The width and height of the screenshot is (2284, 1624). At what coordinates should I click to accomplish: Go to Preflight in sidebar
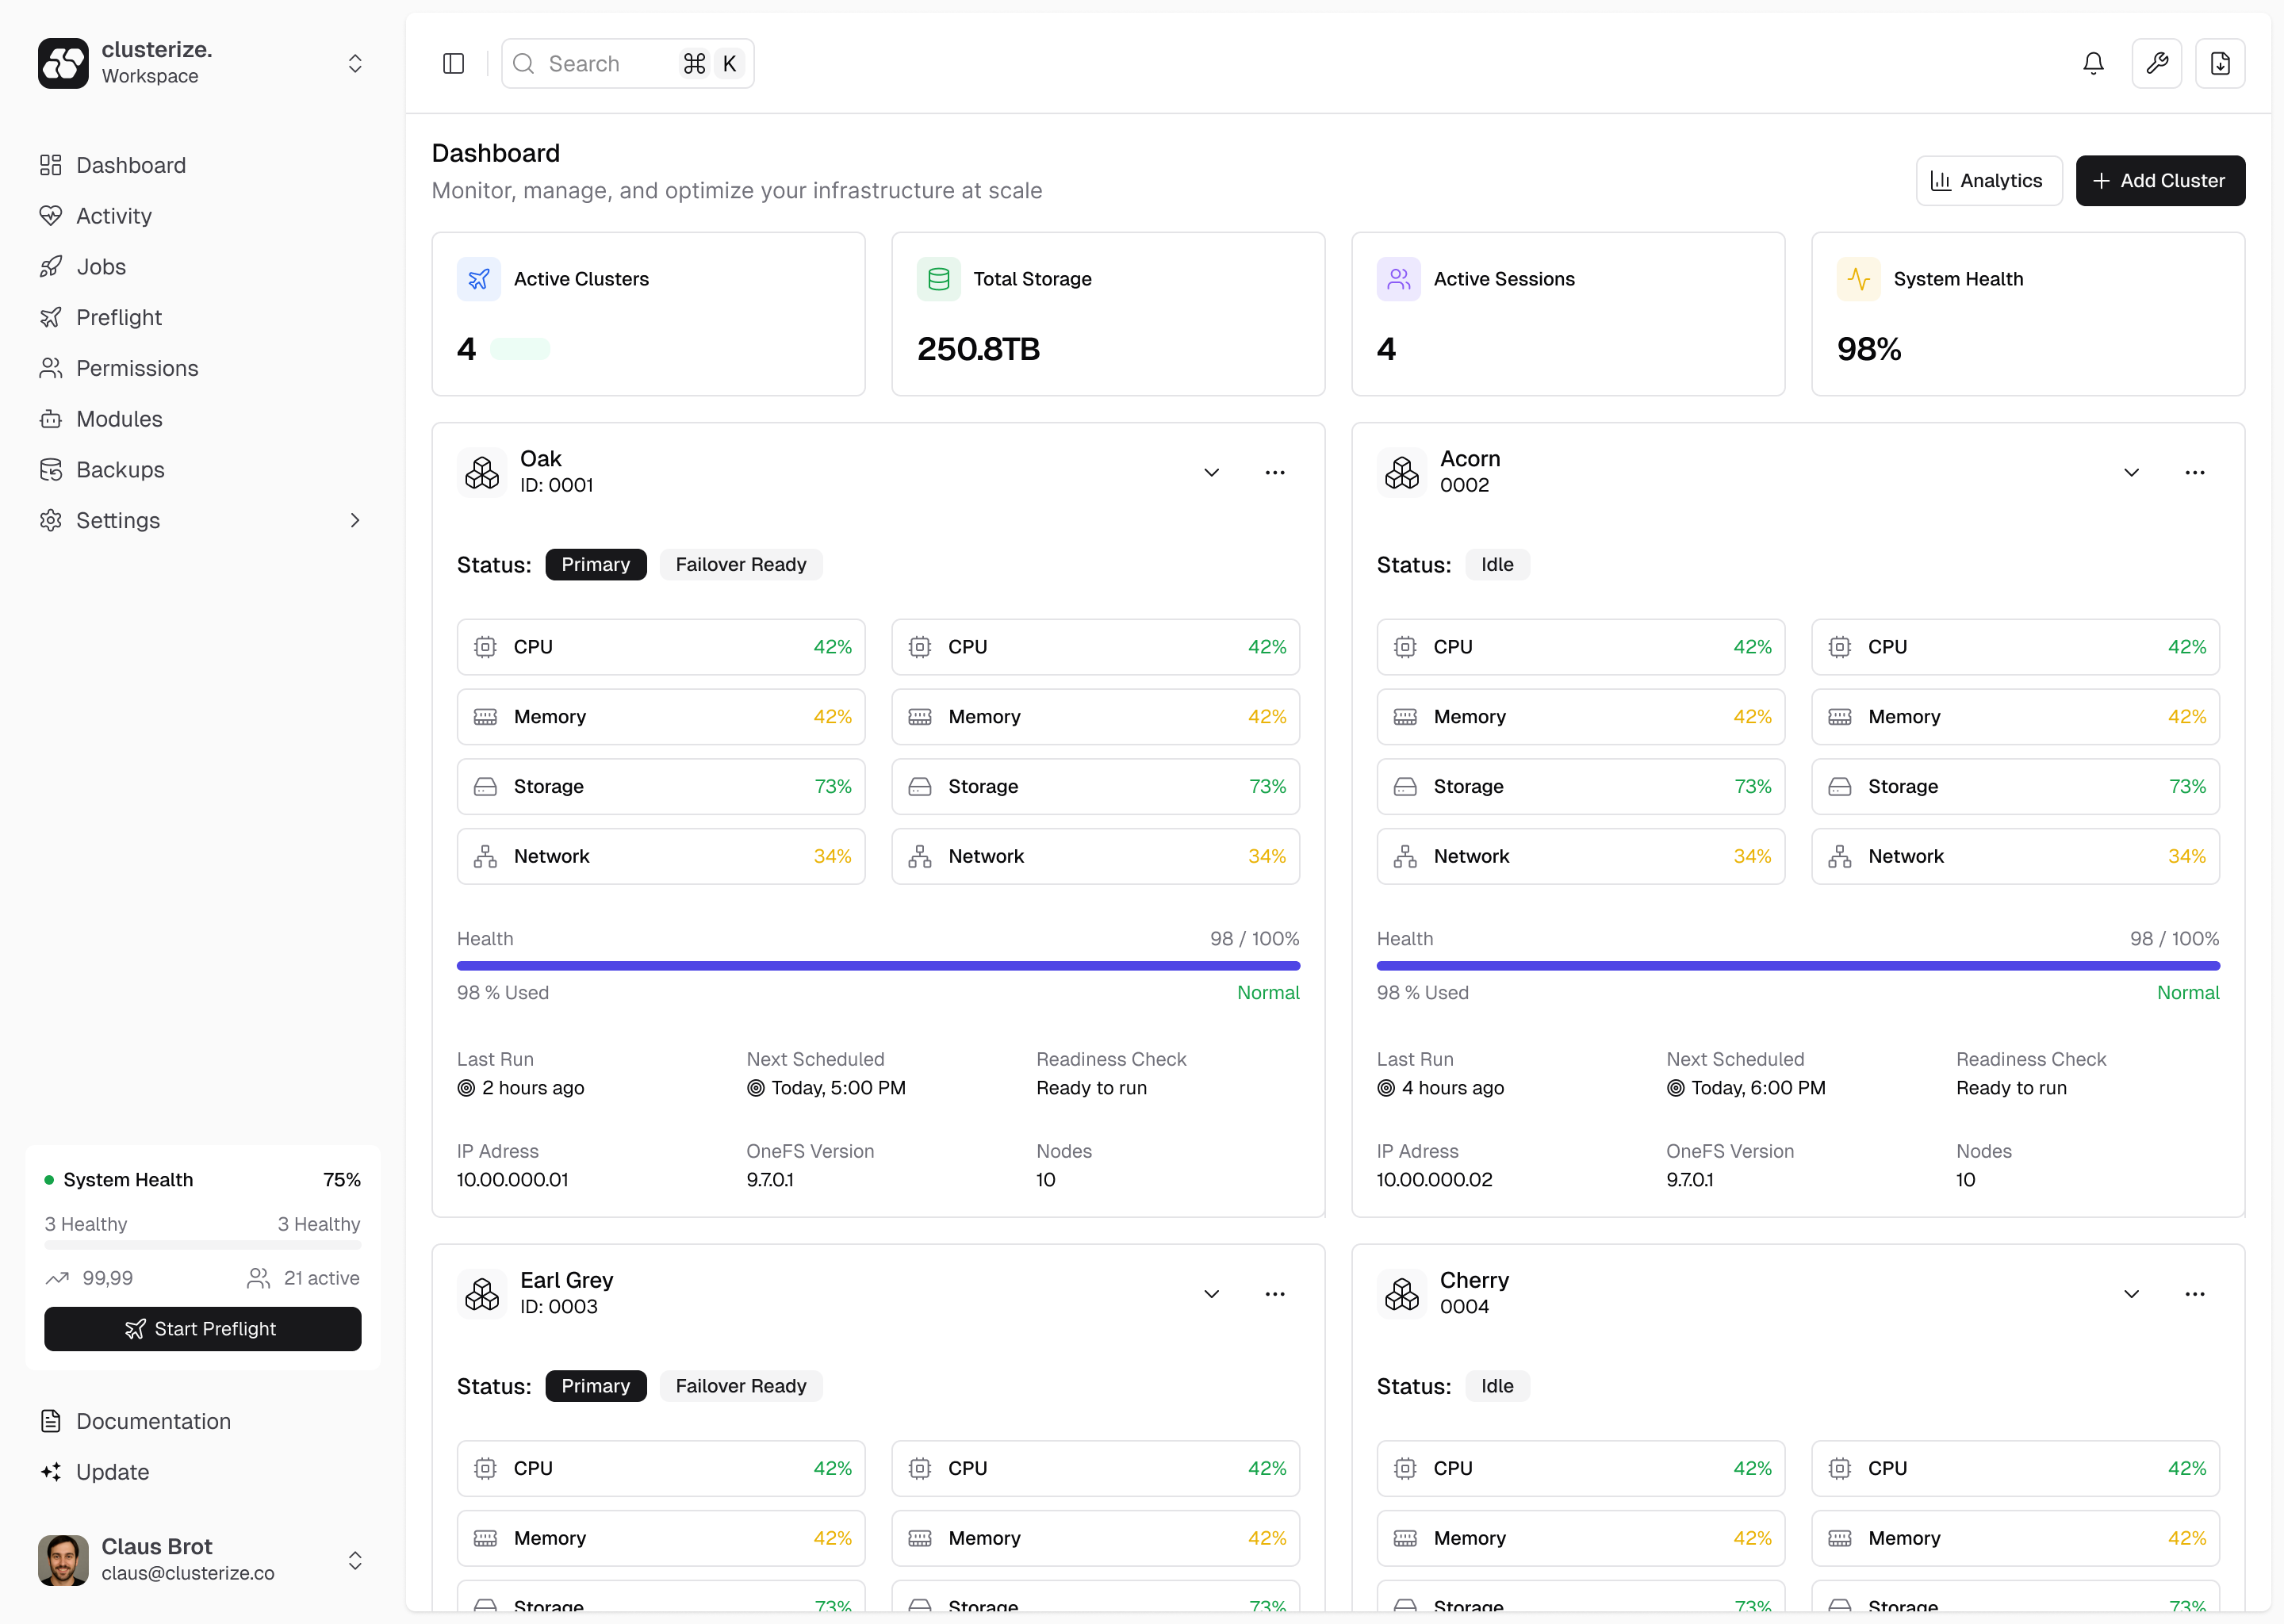click(119, 317)
